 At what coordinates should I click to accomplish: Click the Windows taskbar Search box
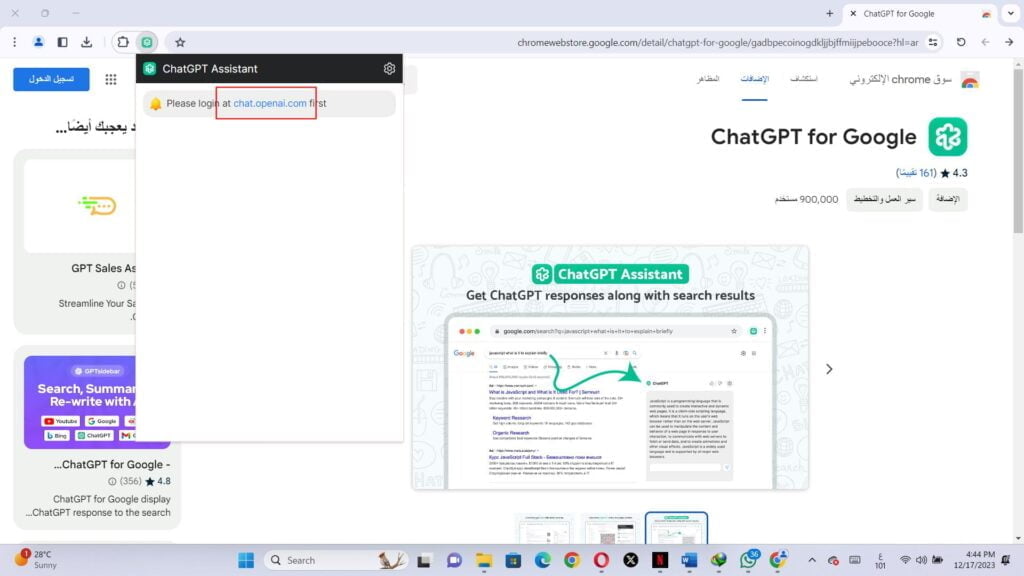point(330,560)
